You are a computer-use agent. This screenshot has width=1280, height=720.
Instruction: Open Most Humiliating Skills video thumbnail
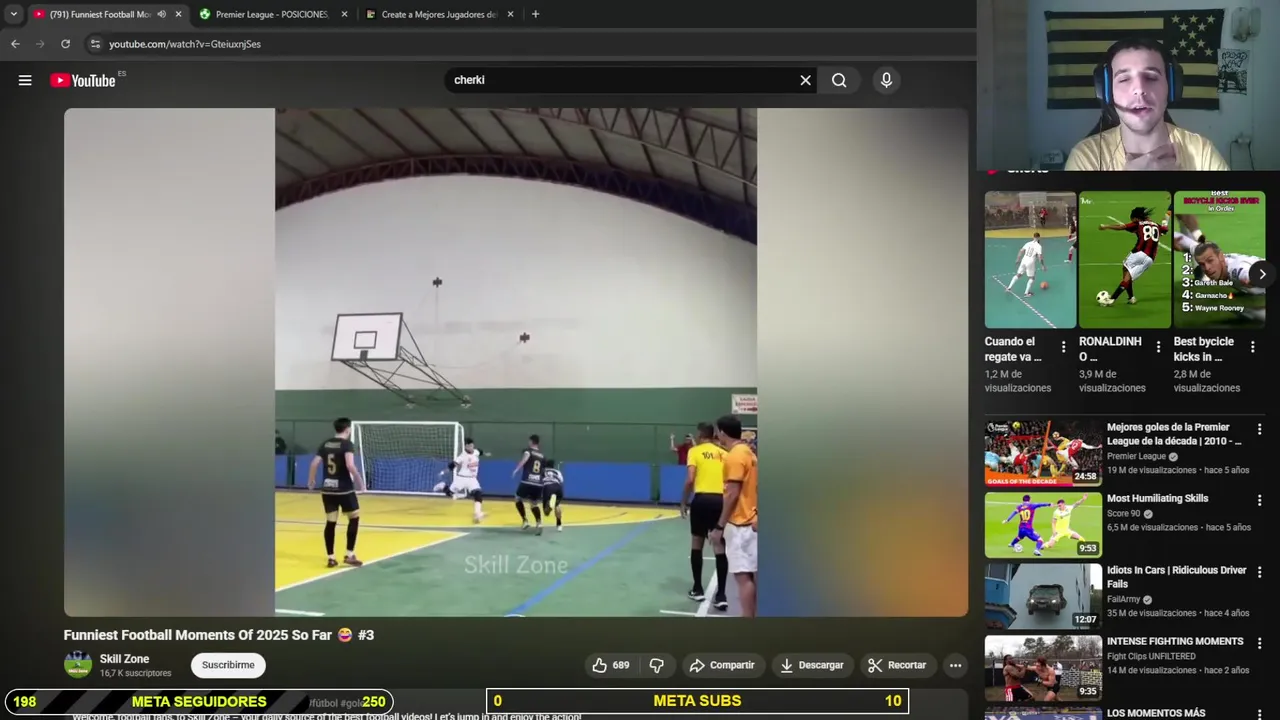pyautogui.click(x=1043, y=524)
